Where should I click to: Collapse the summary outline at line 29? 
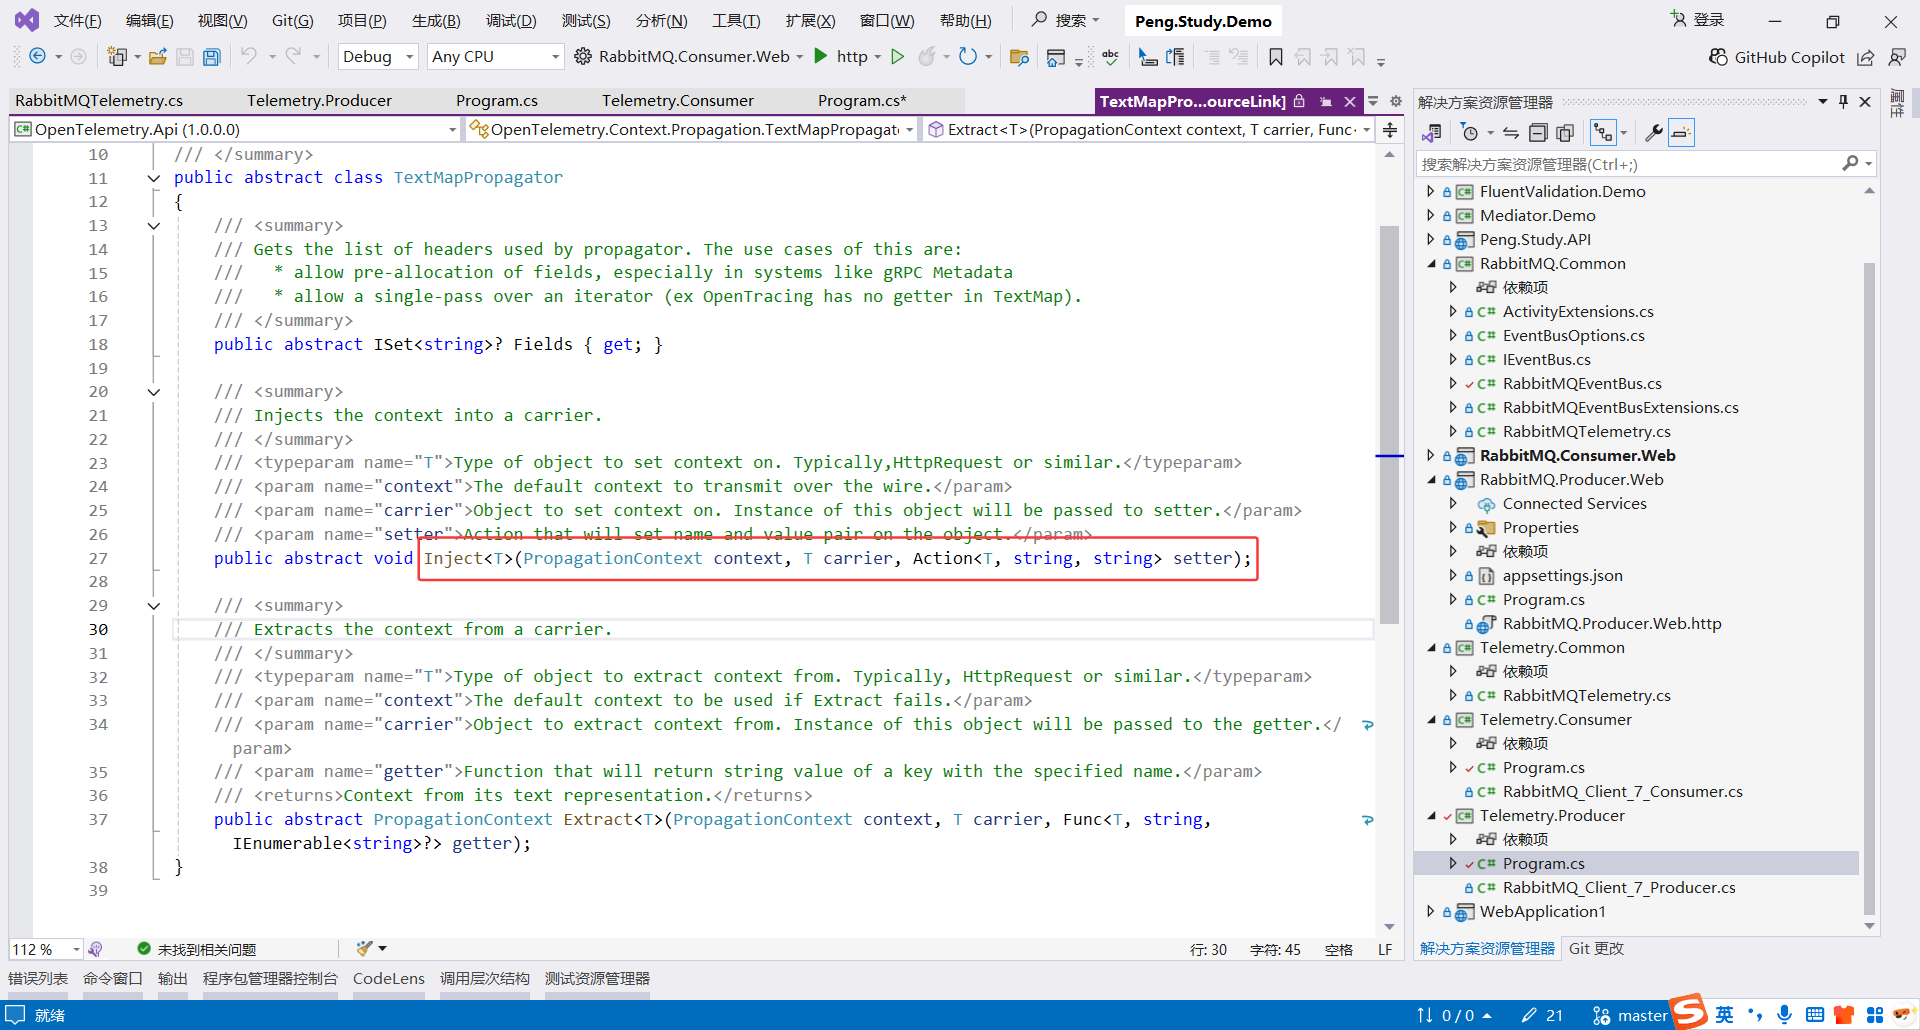pos(153,606)
